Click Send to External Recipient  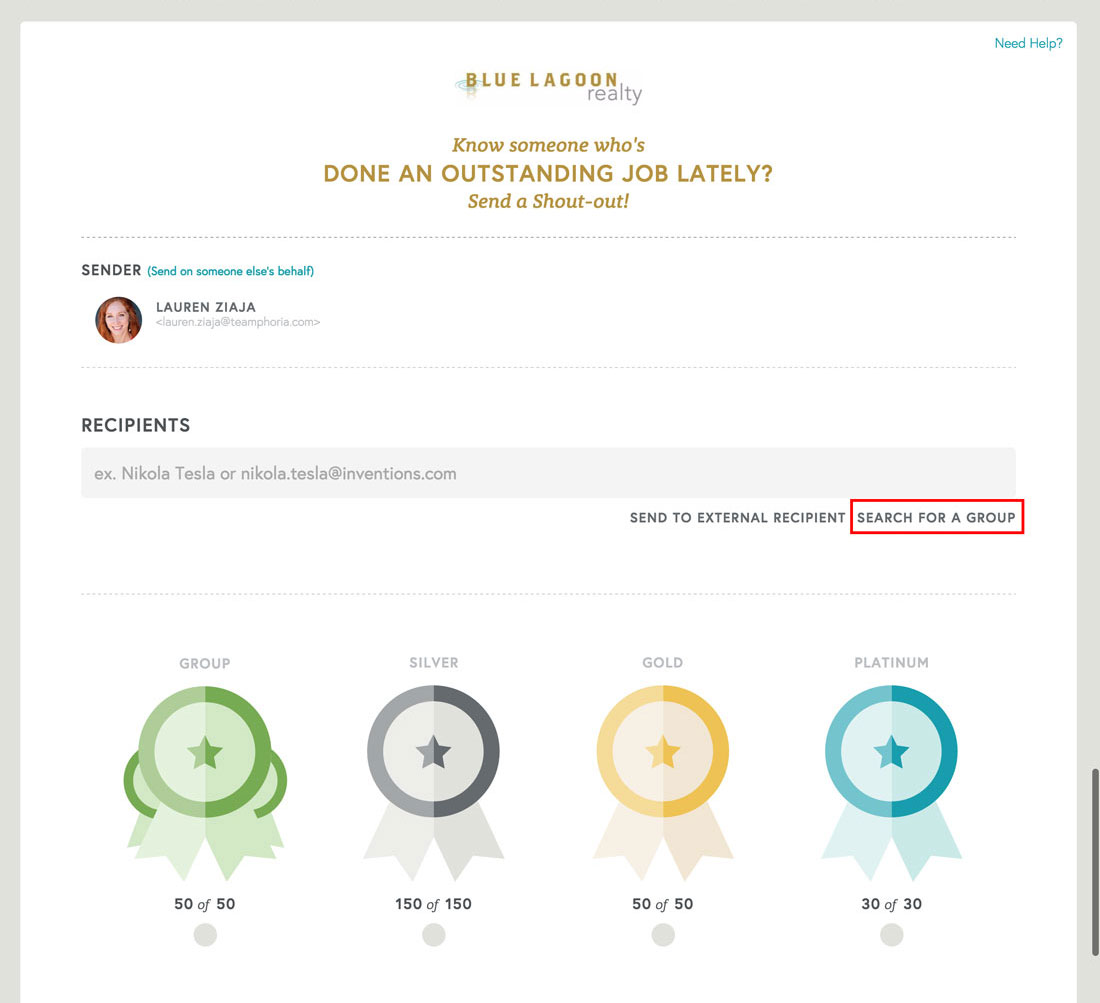coord(737,518)
